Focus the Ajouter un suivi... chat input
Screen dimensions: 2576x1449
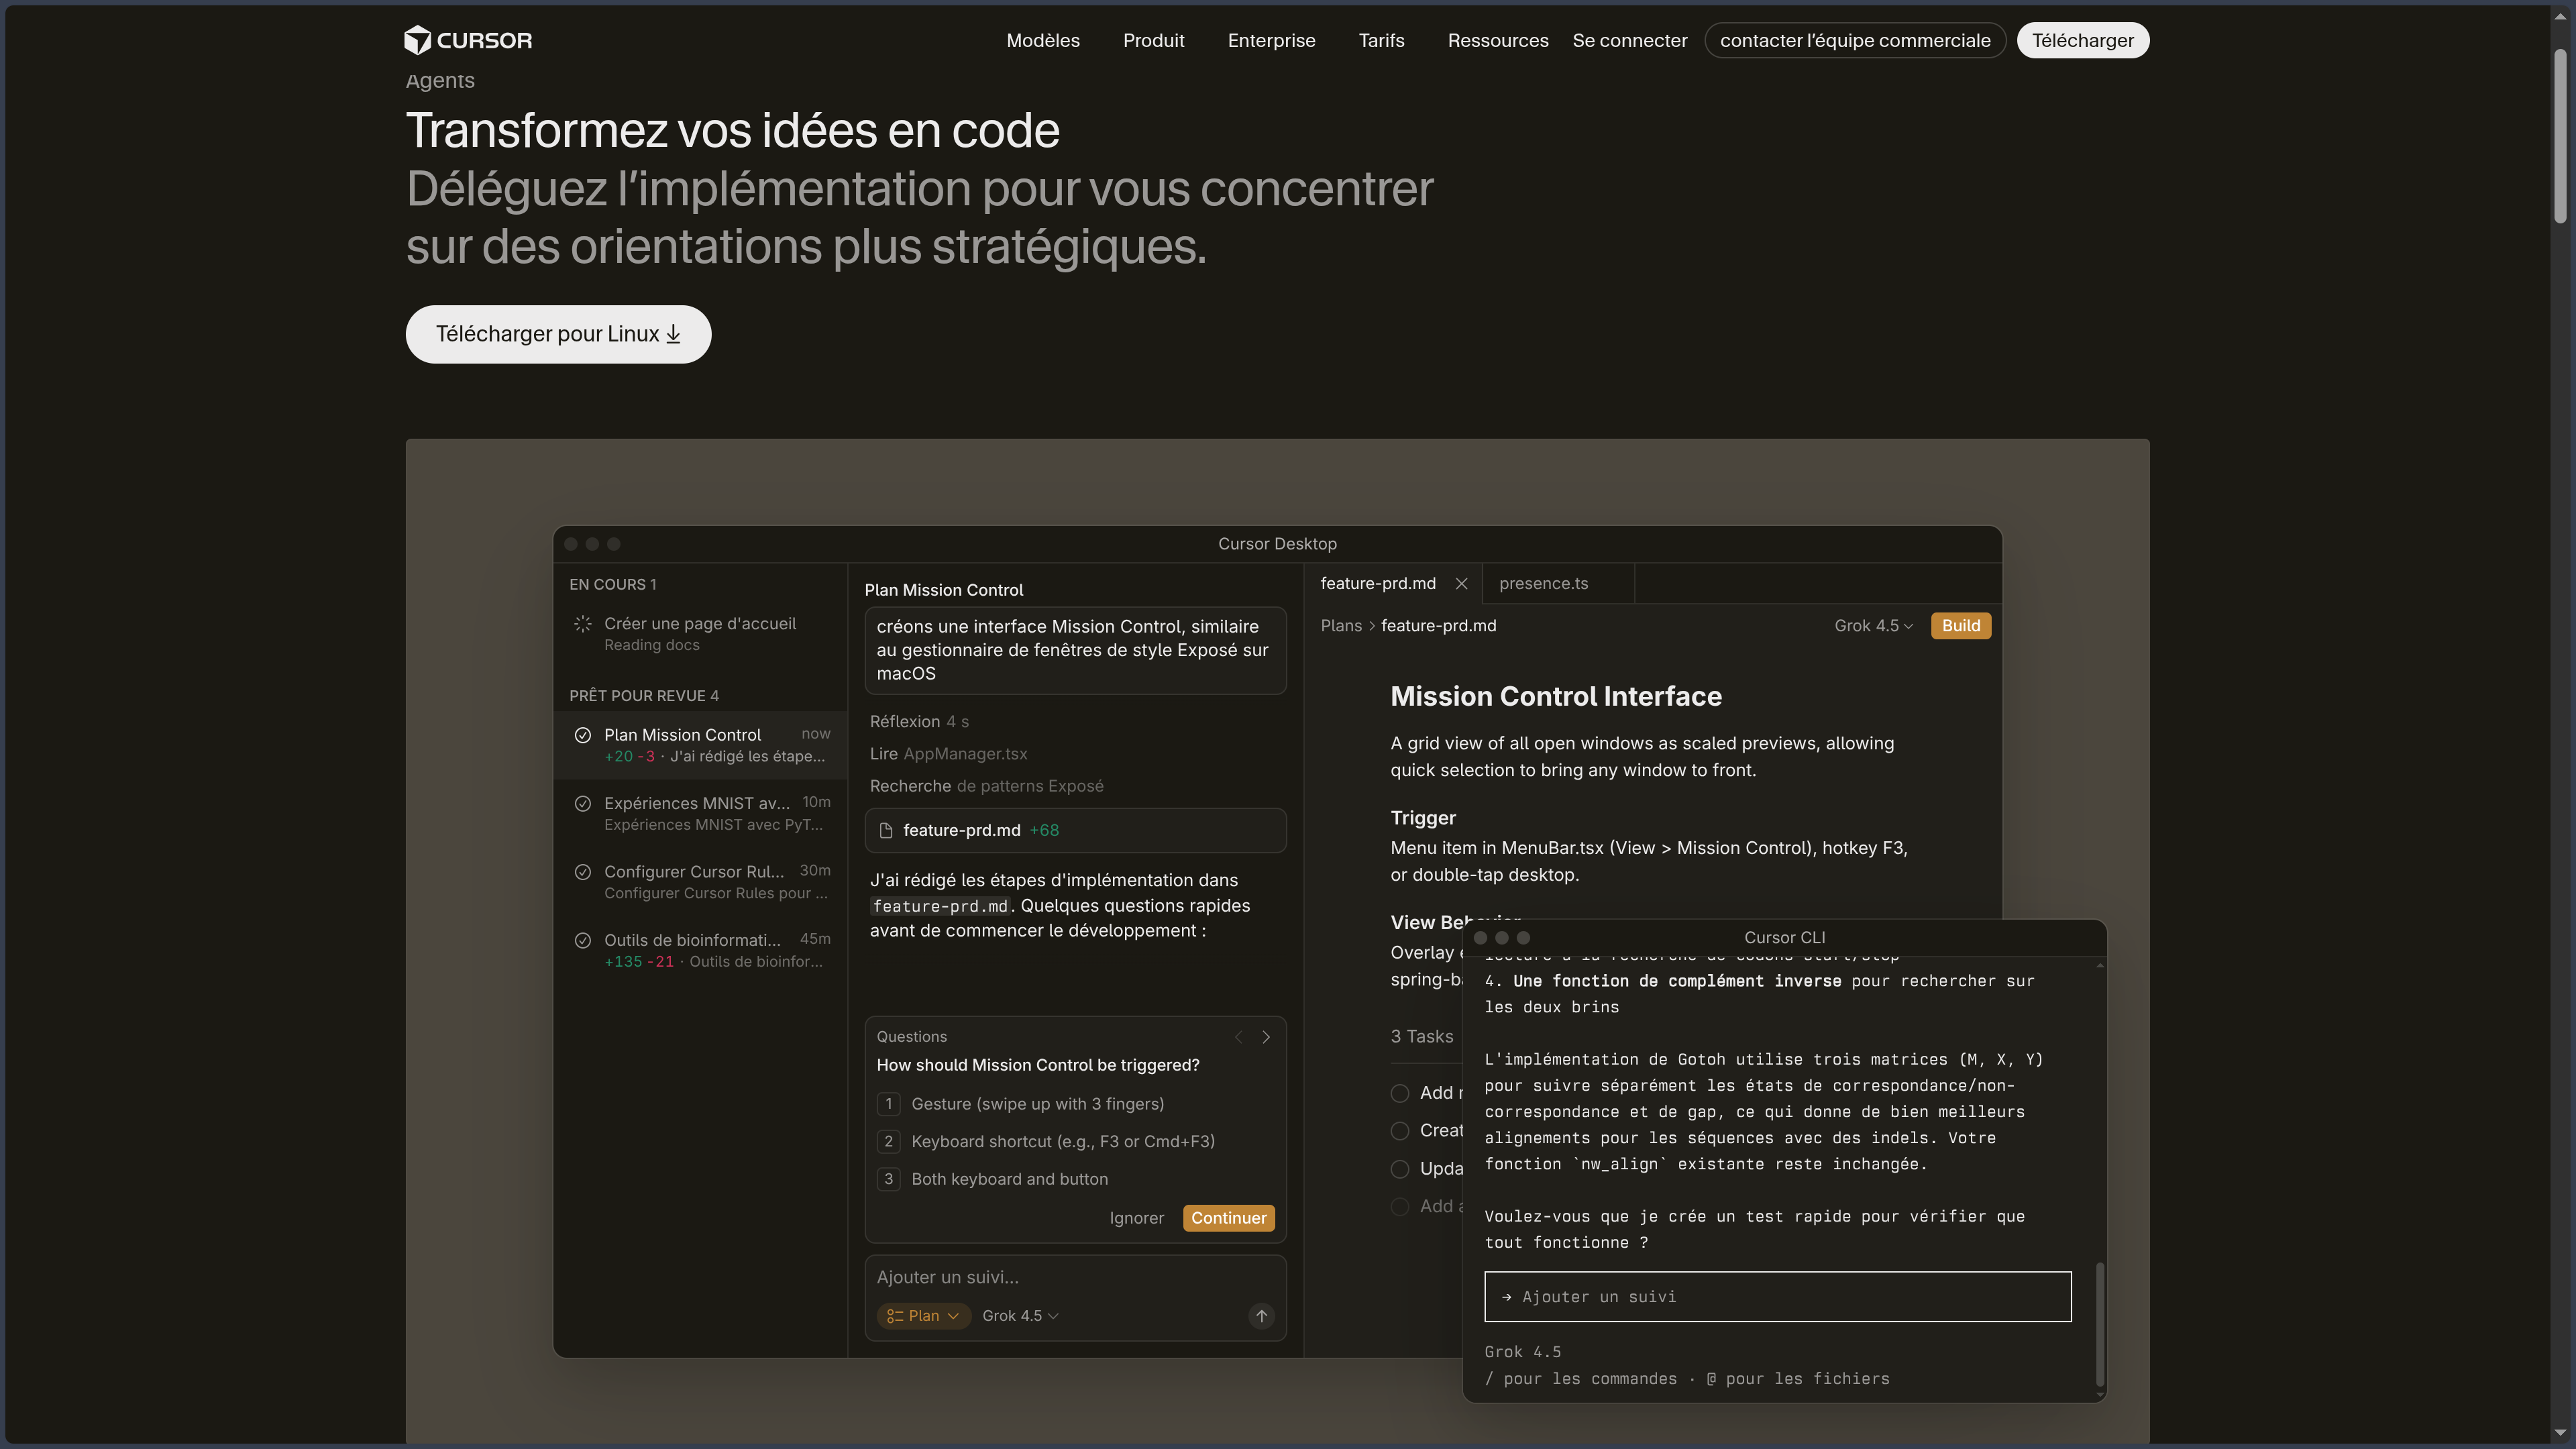[1075, 1278]
